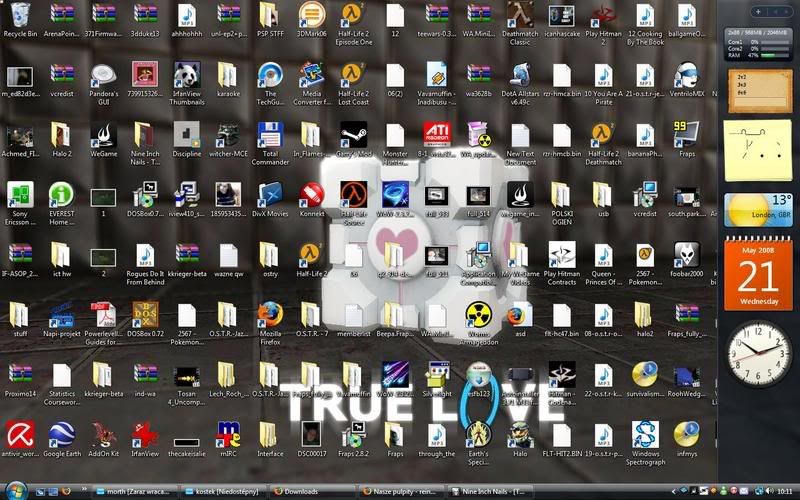This screenshot has height=500, width=800.
Task: Open mIRC shortcut
Action: coord(228,434)
